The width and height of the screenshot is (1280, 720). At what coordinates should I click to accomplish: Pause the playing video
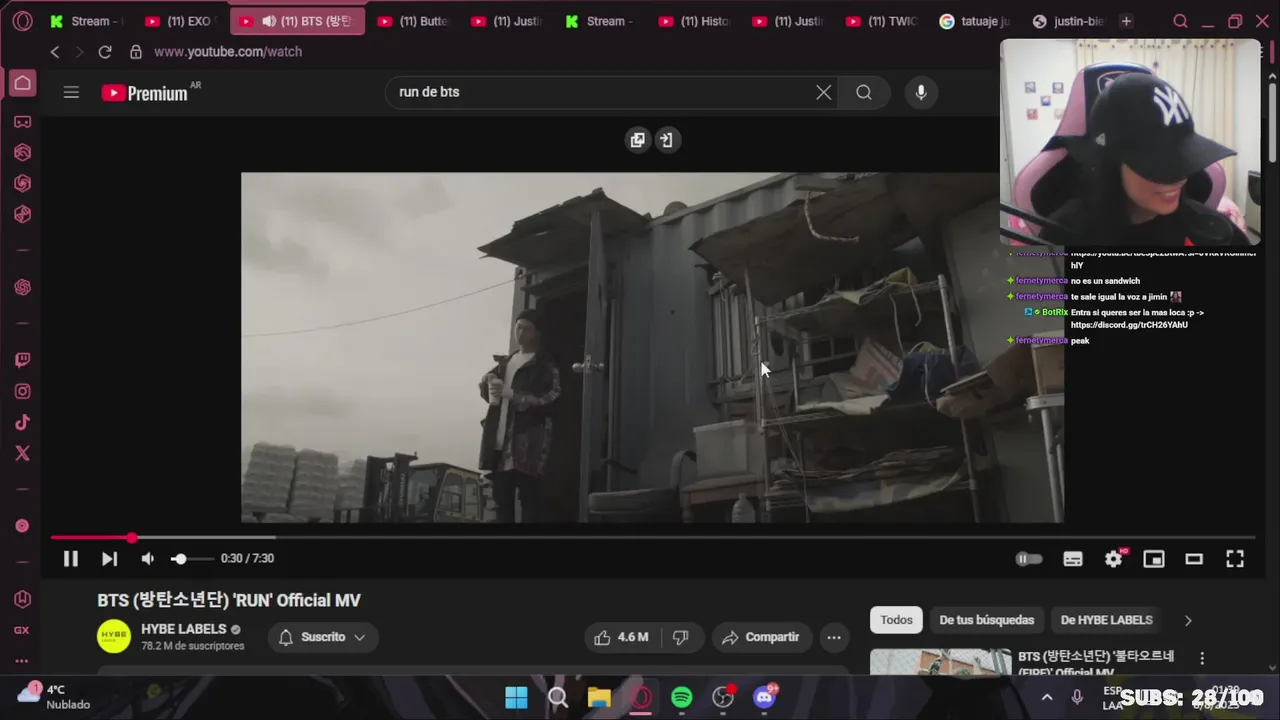click(71, 559)
